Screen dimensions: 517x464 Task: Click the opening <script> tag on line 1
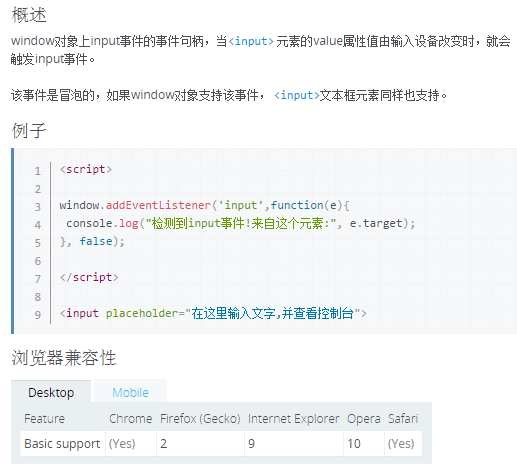(86, 169)
